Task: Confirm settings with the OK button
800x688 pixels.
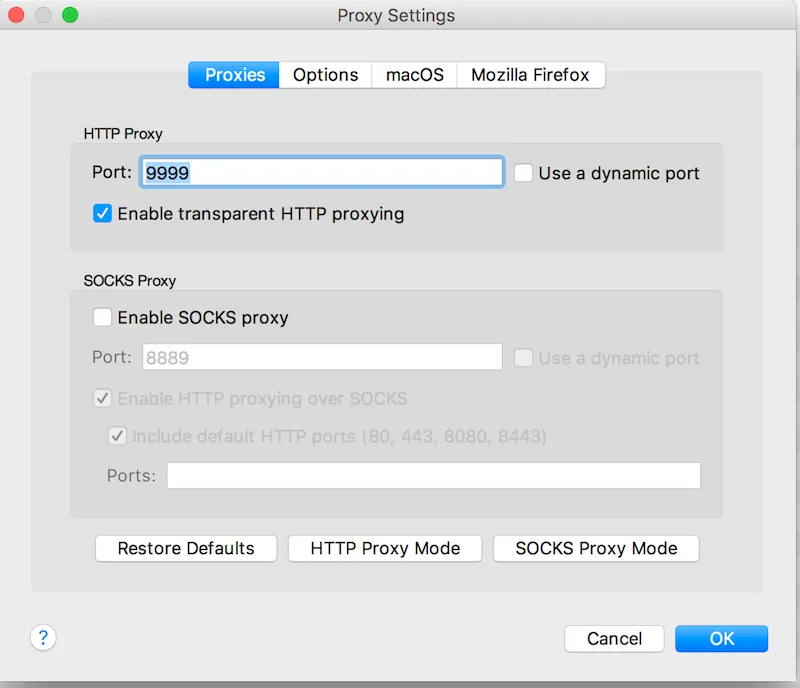Action: pos(722,638)
